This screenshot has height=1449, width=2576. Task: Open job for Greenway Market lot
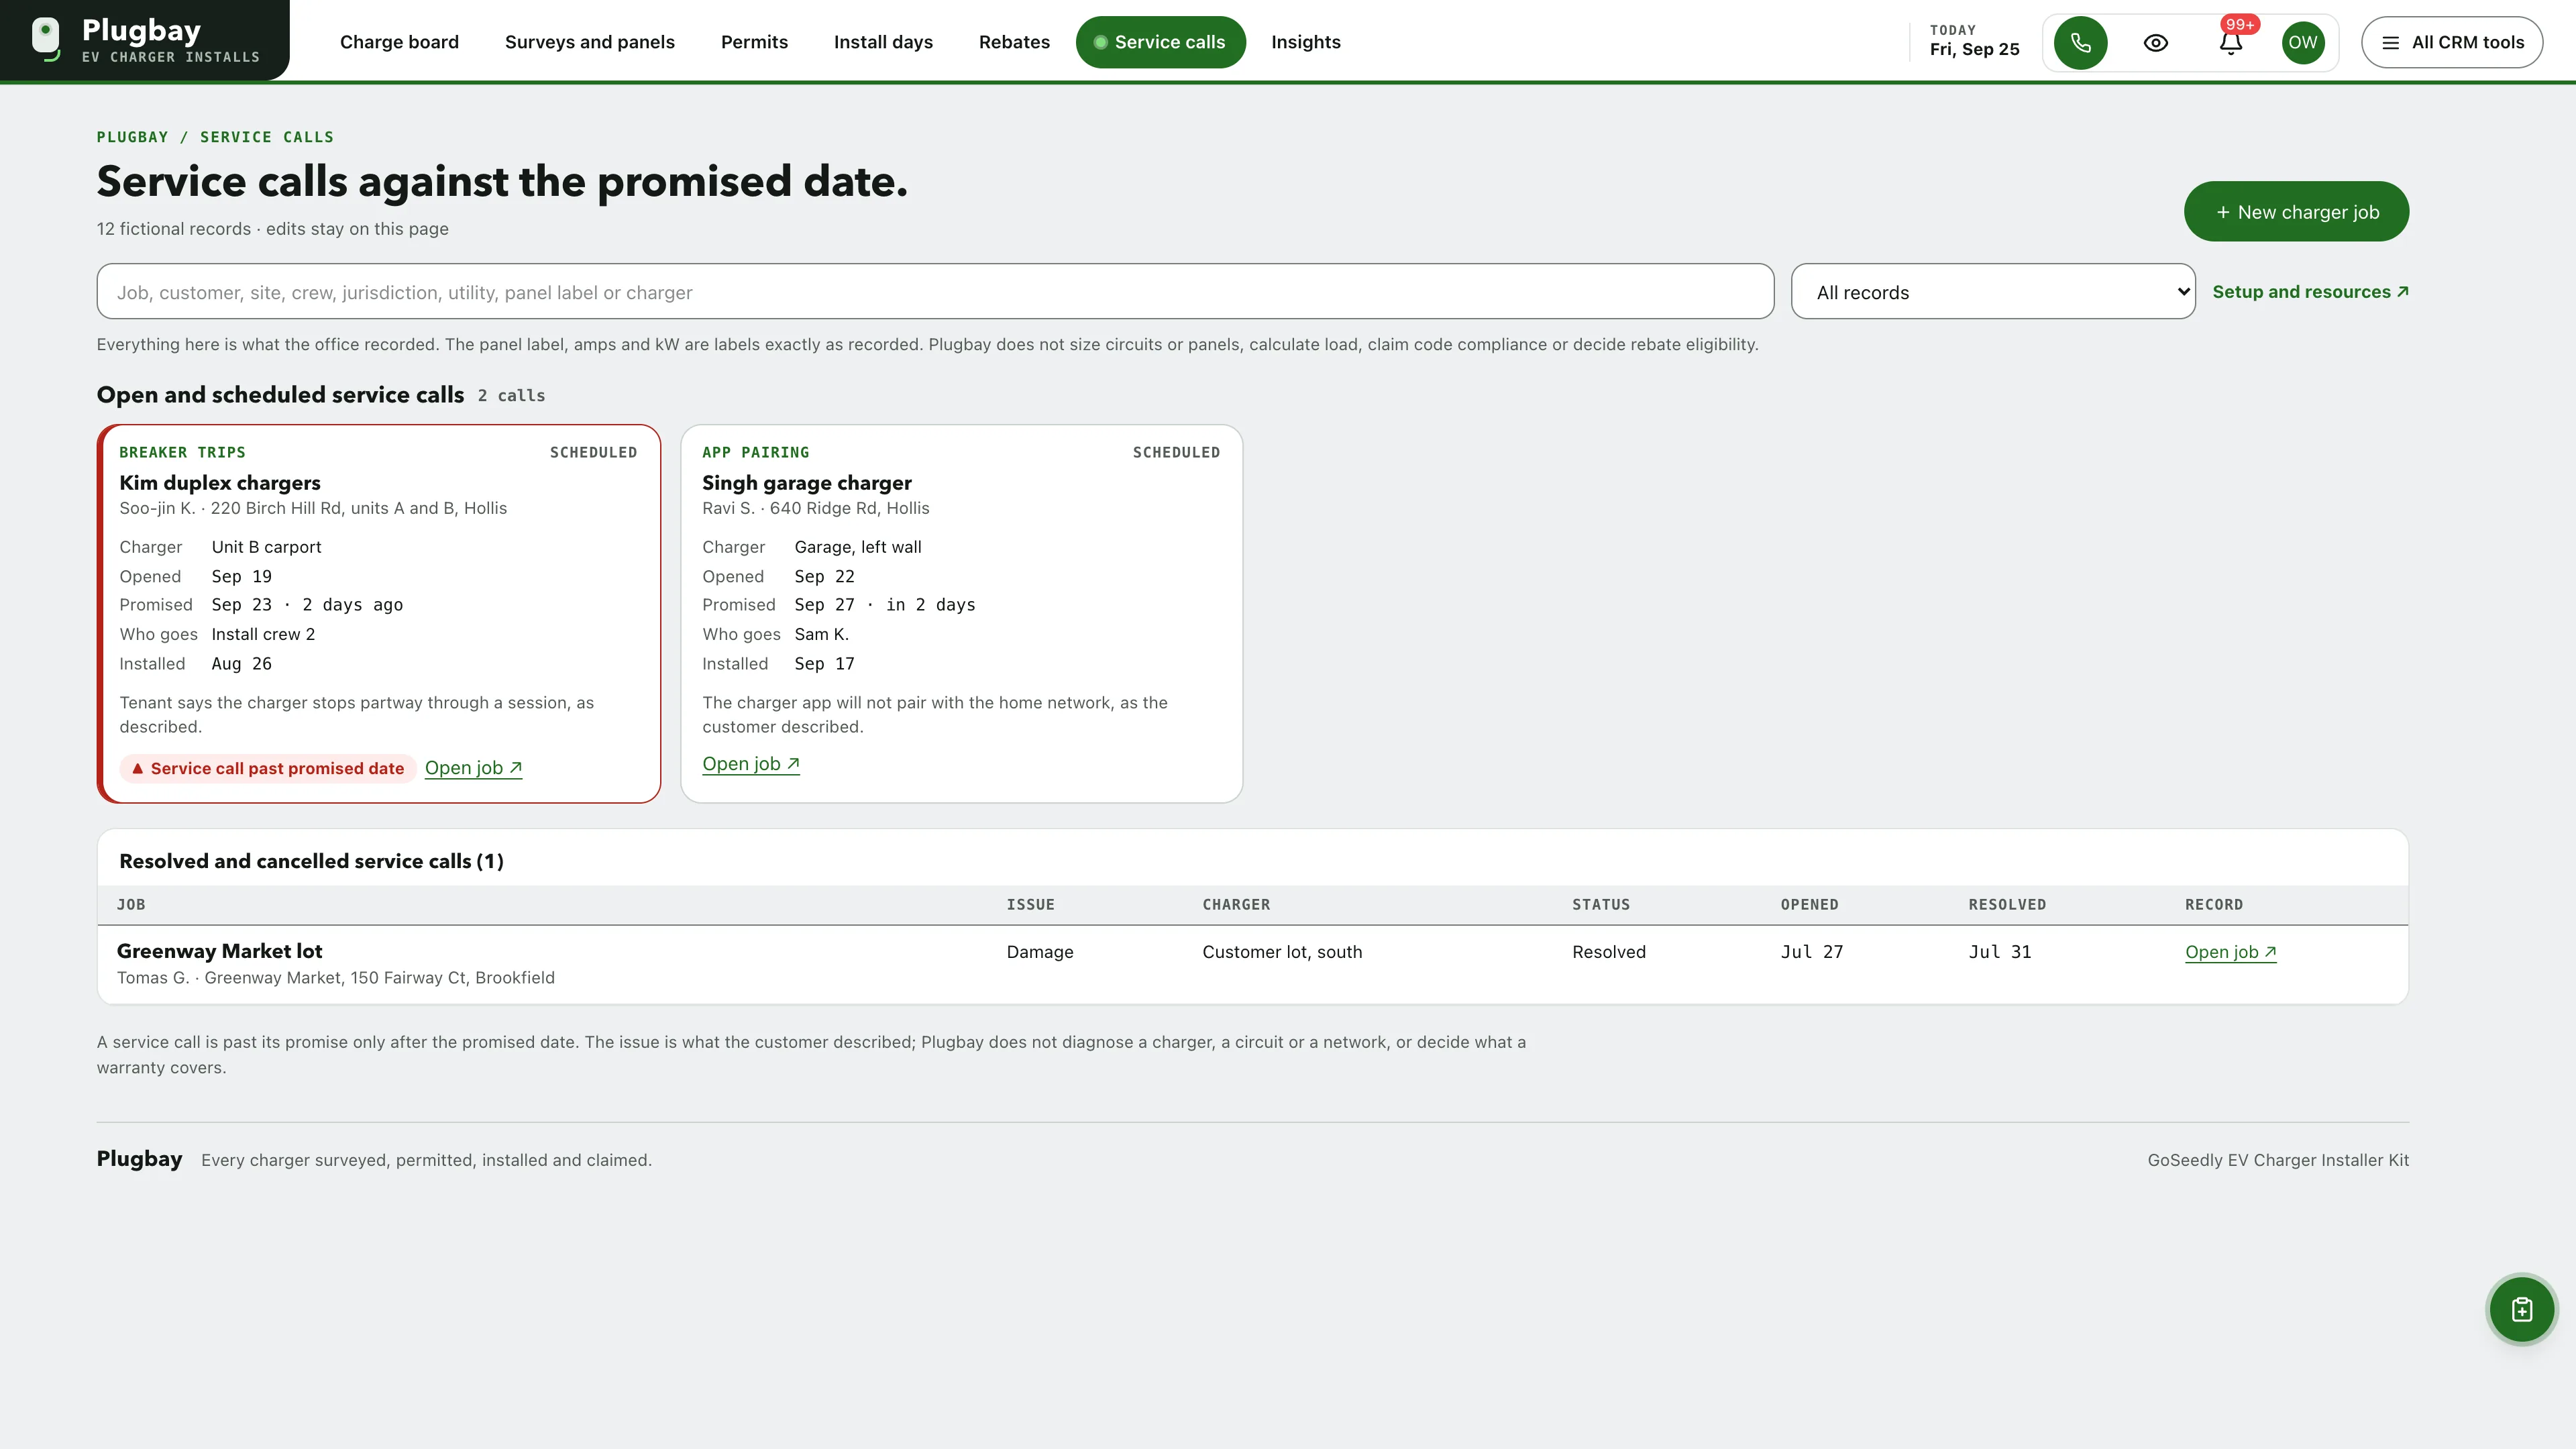(2230, 952)
